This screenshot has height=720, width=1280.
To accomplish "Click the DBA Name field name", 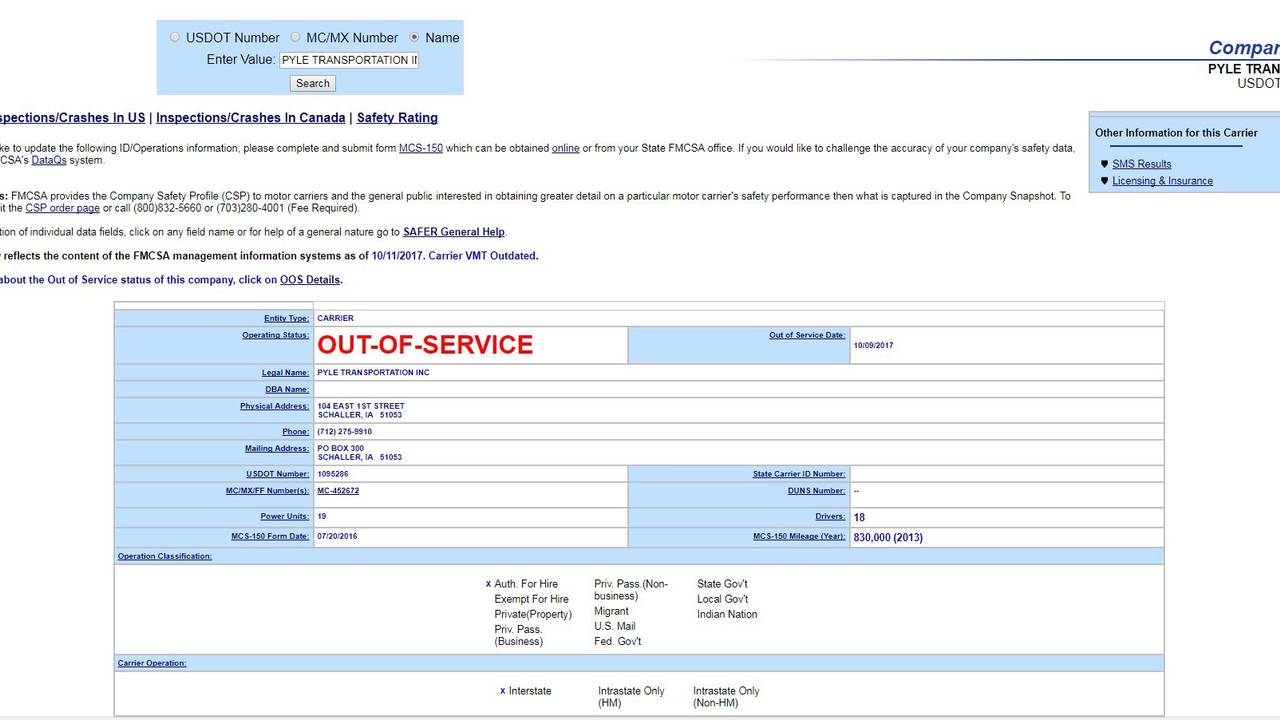I will 287,390.
